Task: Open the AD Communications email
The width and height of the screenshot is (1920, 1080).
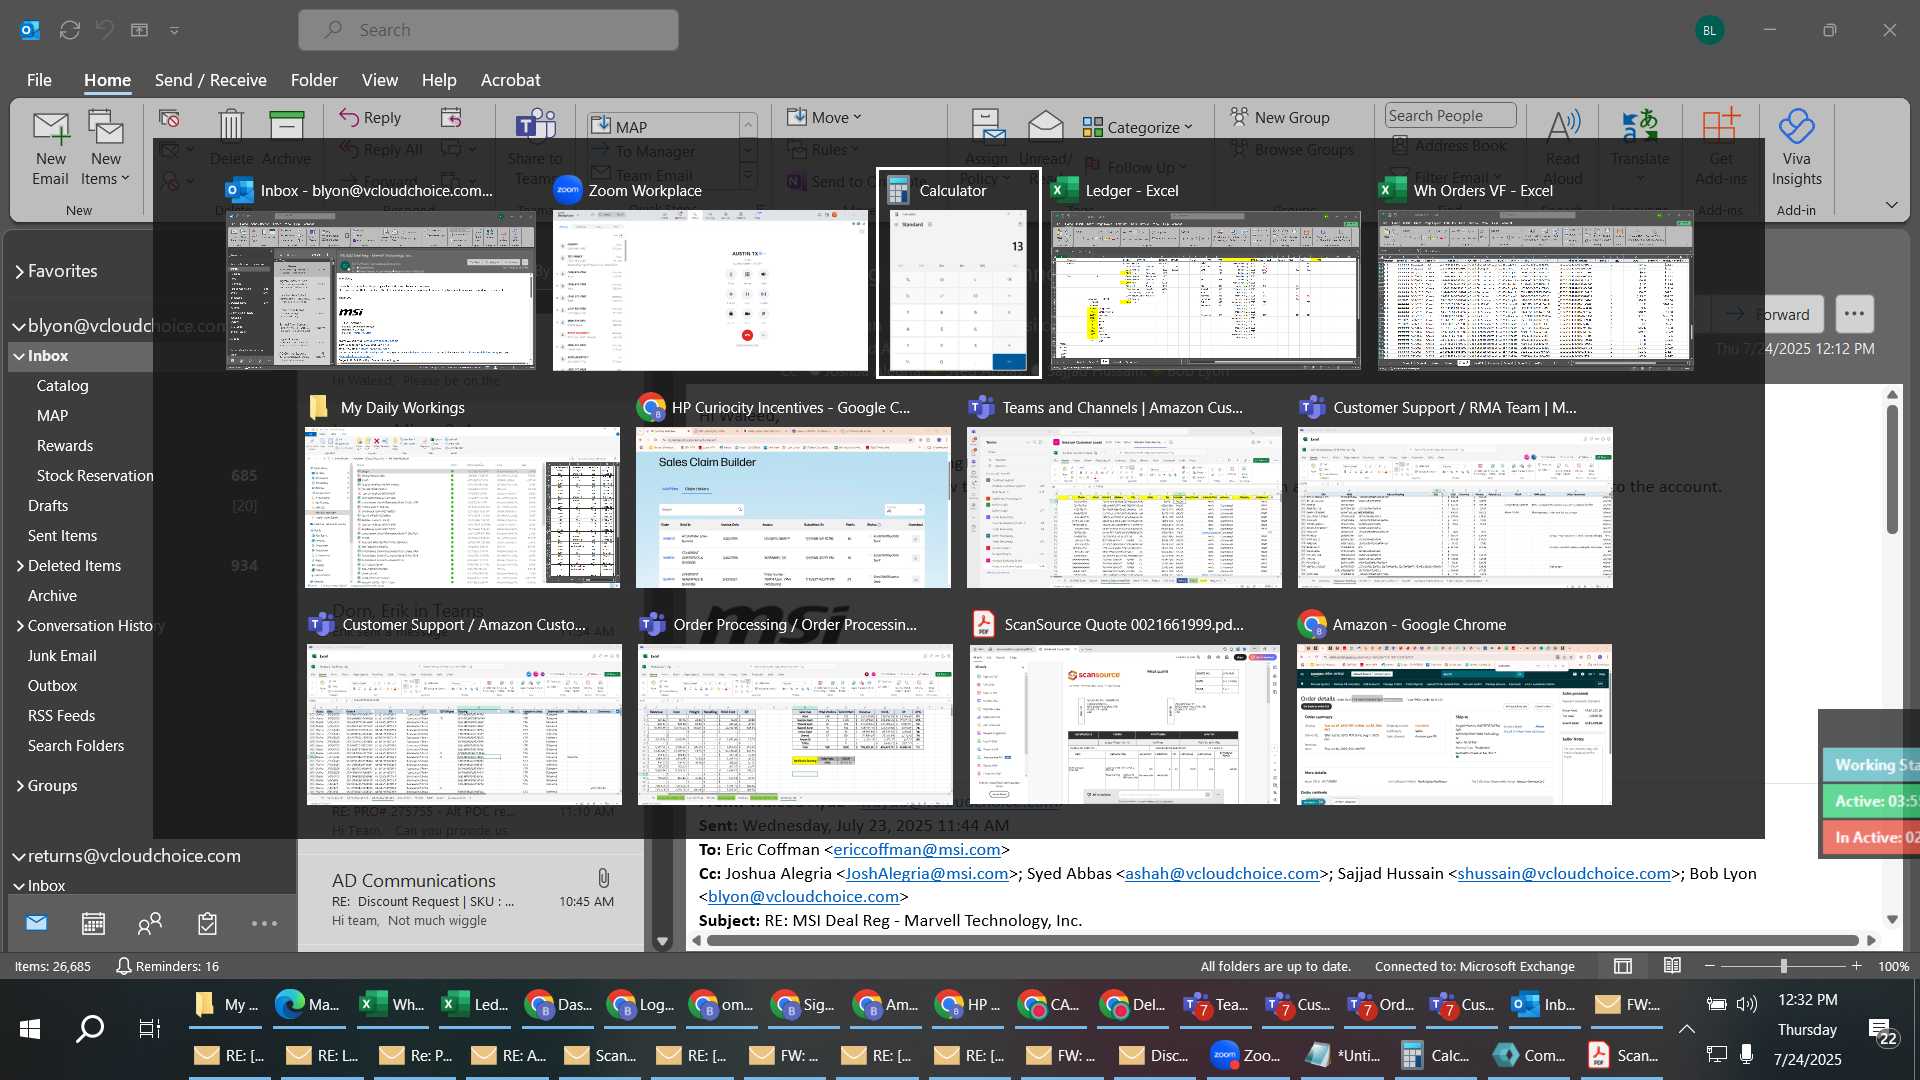Action: tap(472, 900)
